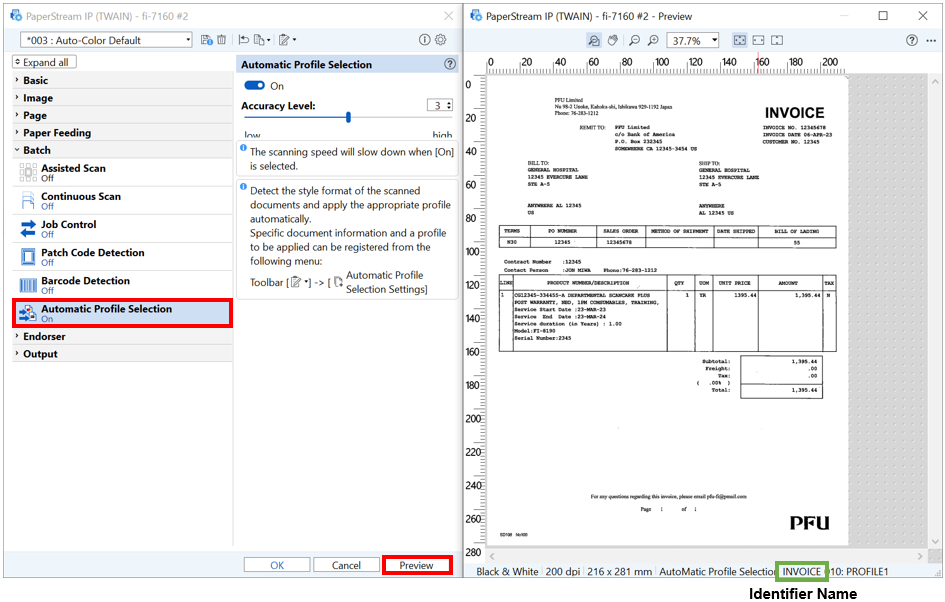945x602 pixels.
Task: Click the preview horizontal scrollbar
Action: [x=706, y=556]
